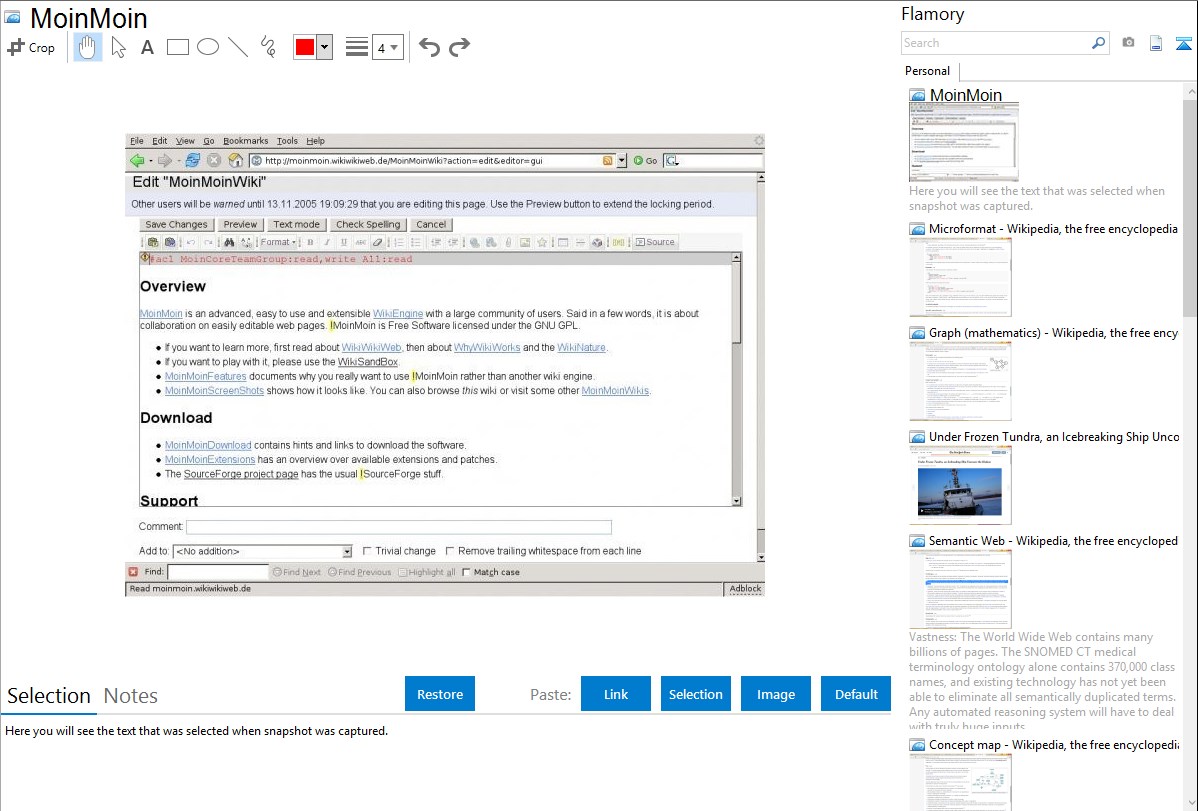This screenshot has height=811, width=1198.
Task: Switch to the Notes tab
Action: click(x=131, y=696)
